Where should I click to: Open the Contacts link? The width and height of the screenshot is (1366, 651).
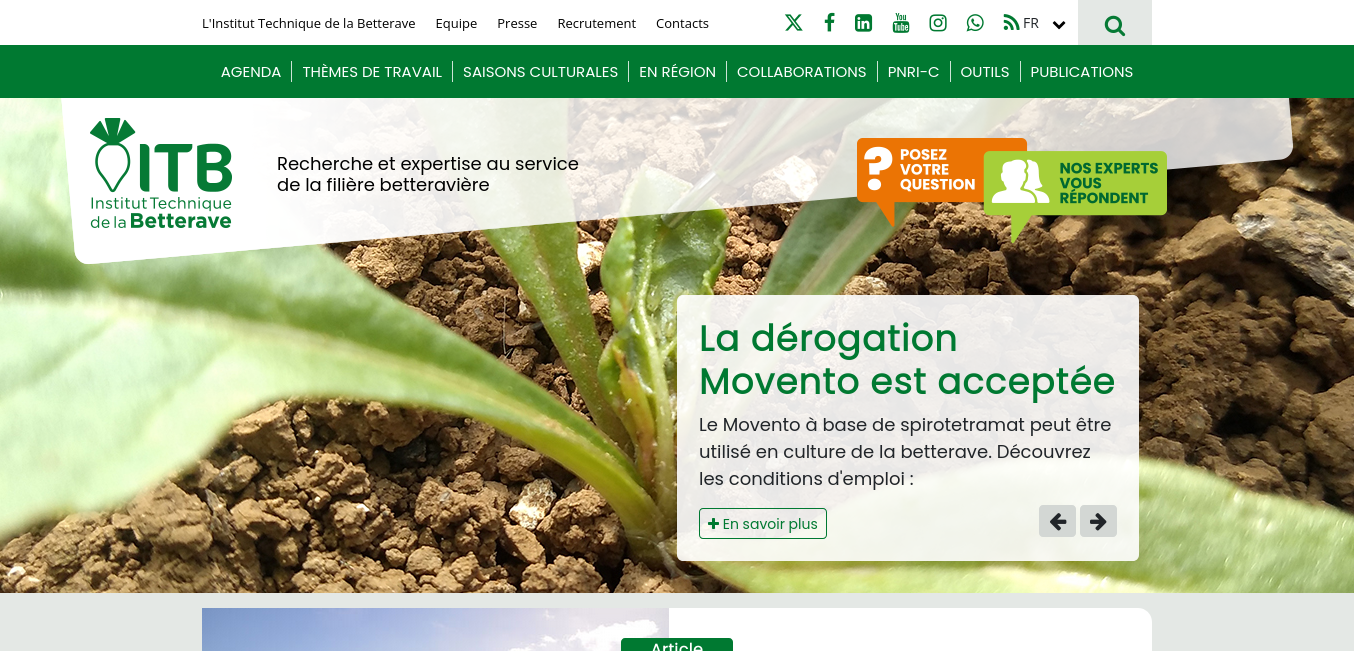tap(682, 23)
